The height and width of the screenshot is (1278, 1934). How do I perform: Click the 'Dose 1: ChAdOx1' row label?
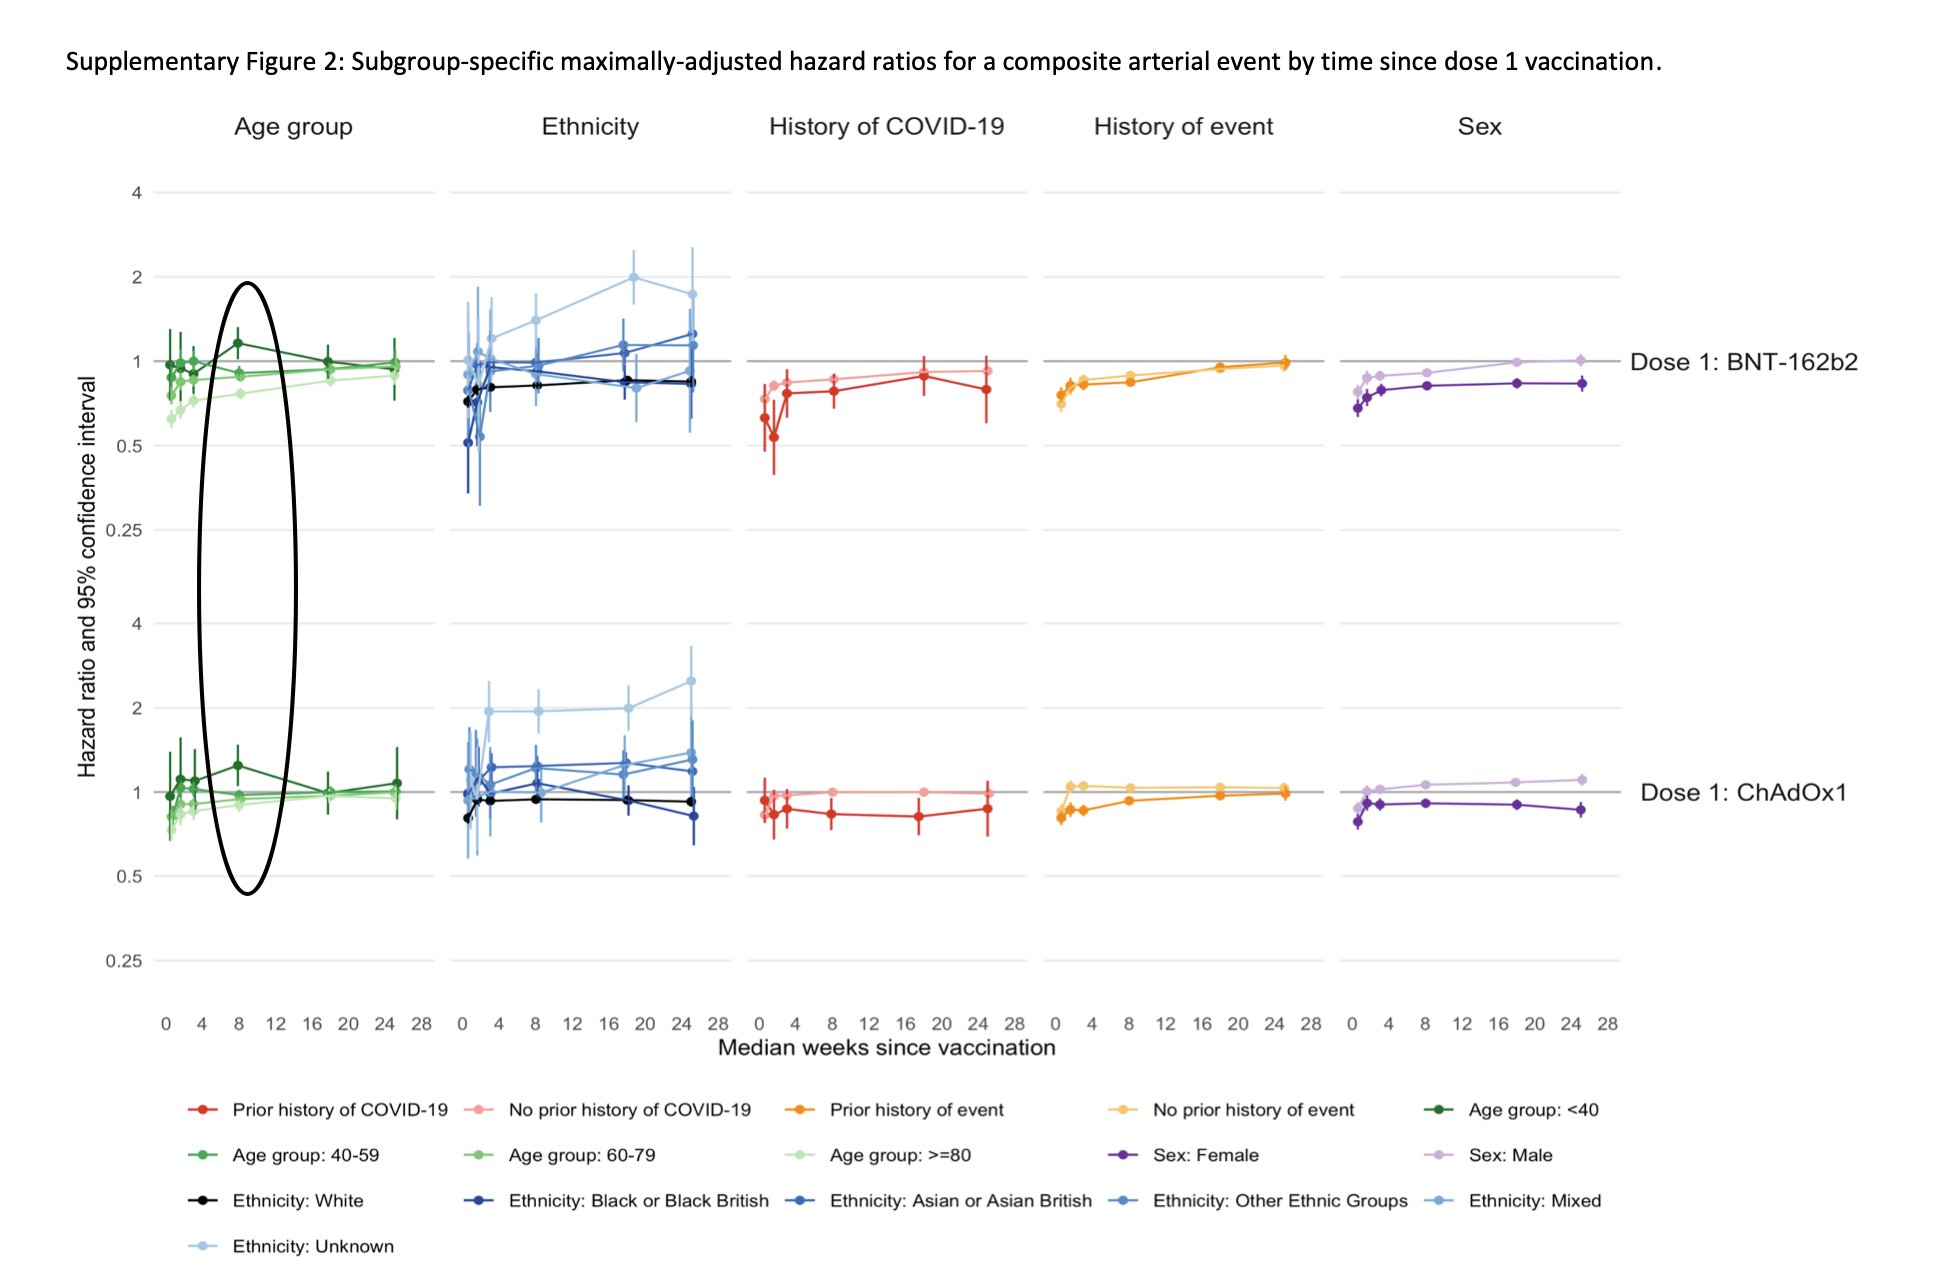coord(1743,793)
